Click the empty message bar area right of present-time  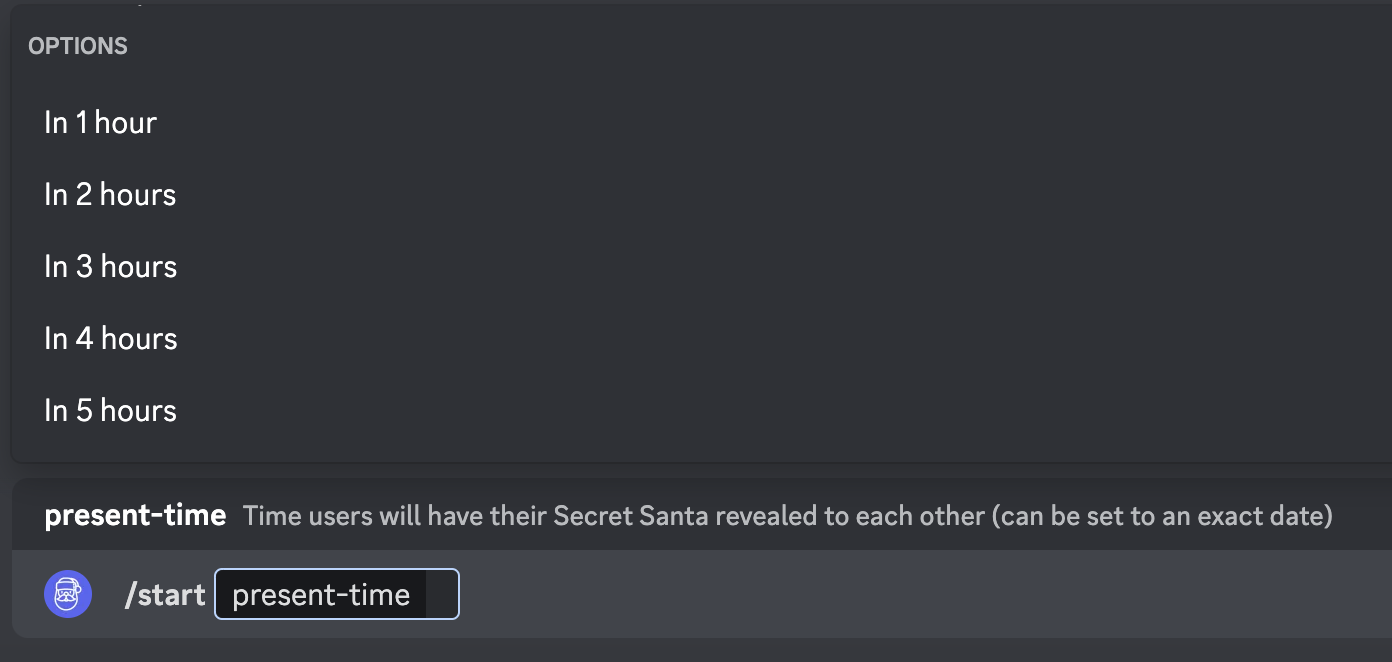click(900, 595)
